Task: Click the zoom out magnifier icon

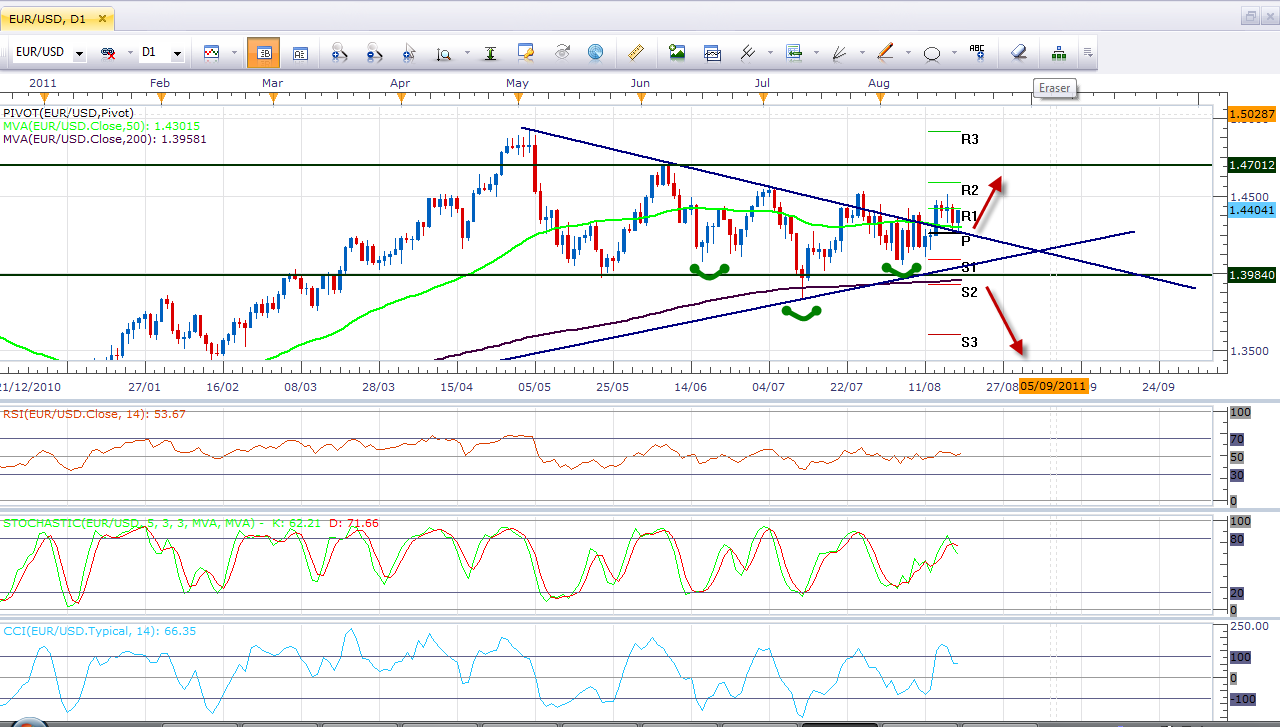Action: [374, 52]
